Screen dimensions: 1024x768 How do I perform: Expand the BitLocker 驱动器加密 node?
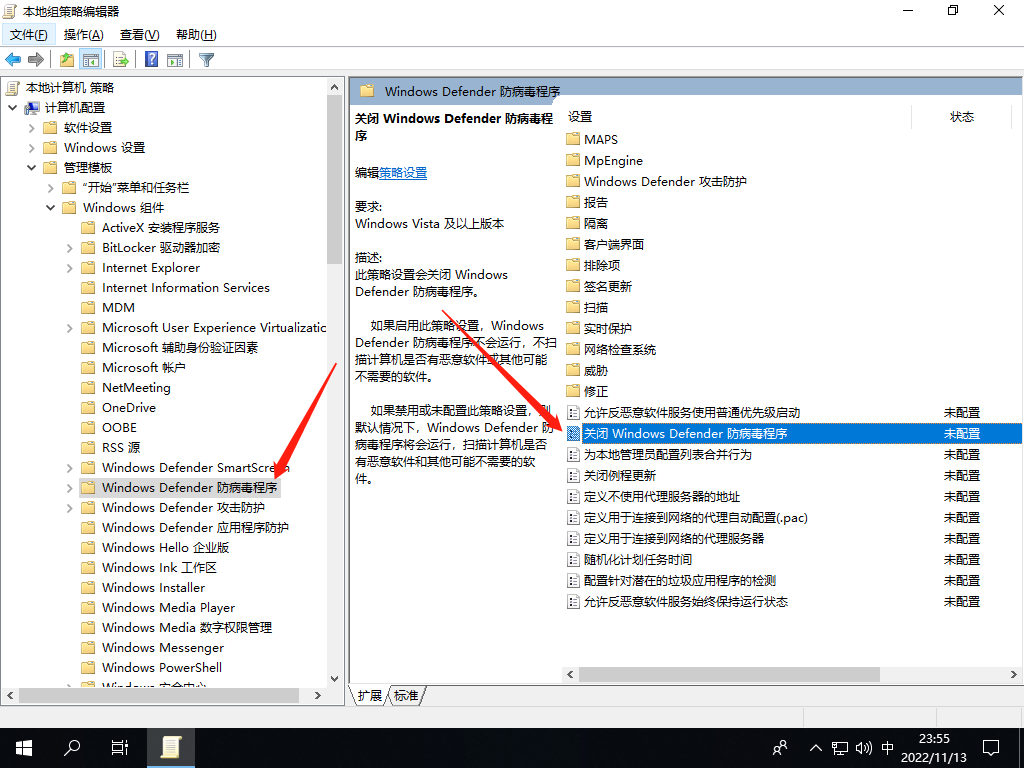(x=69, y=248)
